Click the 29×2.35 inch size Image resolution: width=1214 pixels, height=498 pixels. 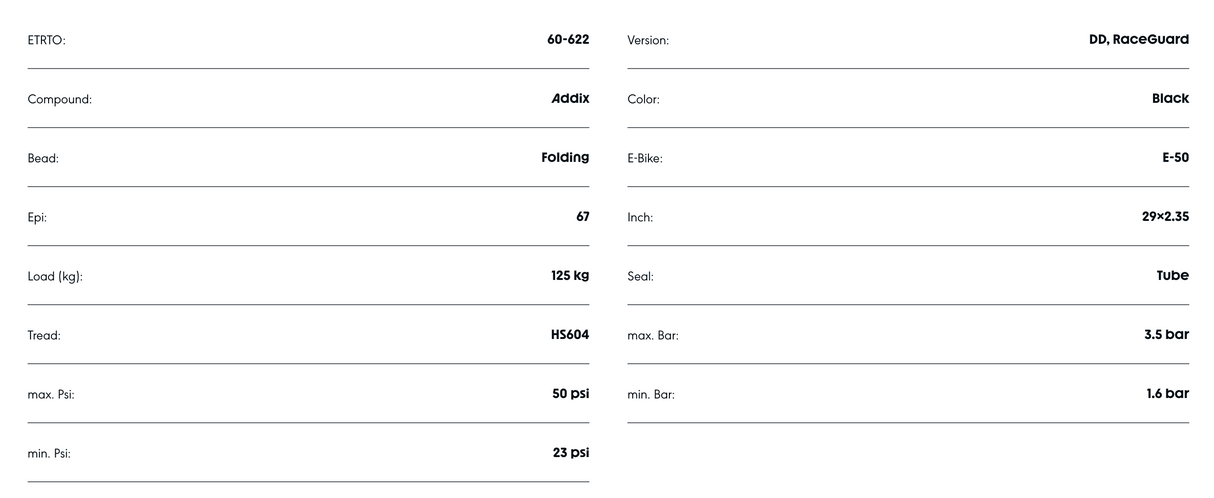[x=1166, y=217]
